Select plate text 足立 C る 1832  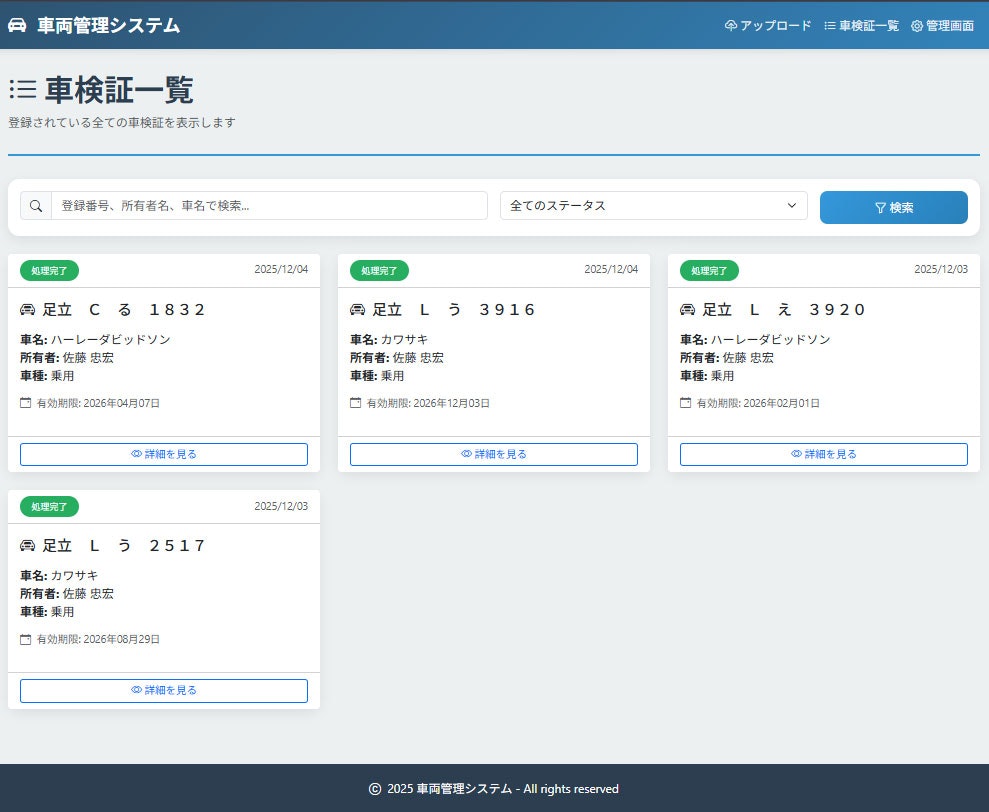tap(124, 310)
